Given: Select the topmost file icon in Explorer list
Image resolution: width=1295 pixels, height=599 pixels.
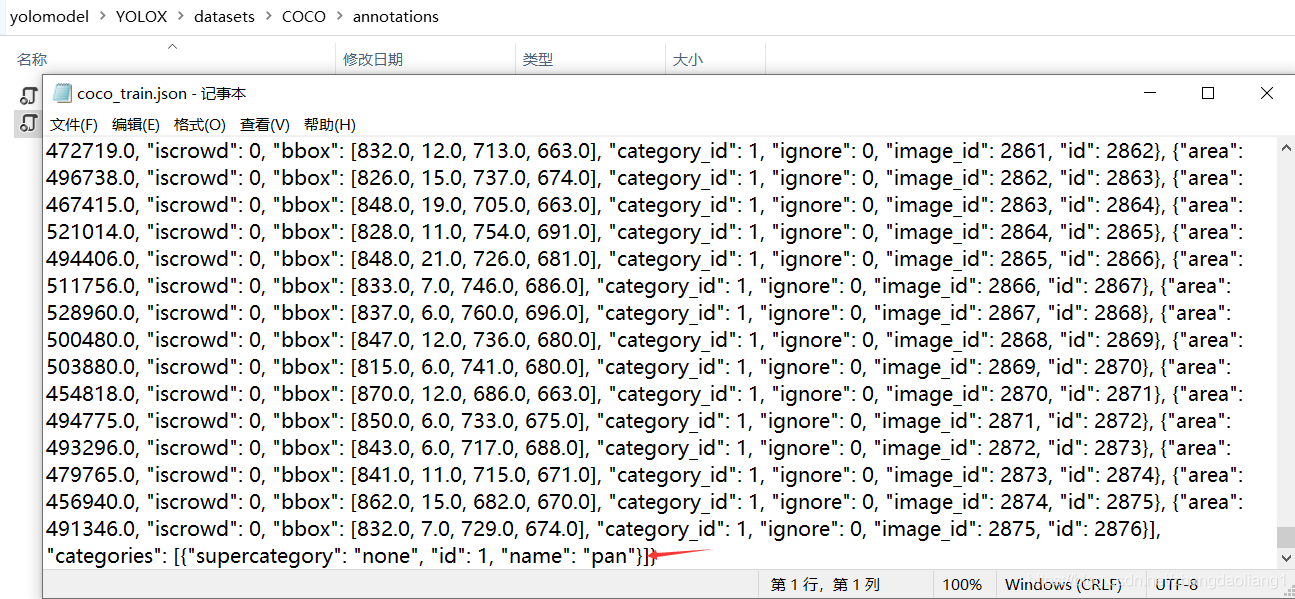Looking at the screenshot, I should pos(29,96).
